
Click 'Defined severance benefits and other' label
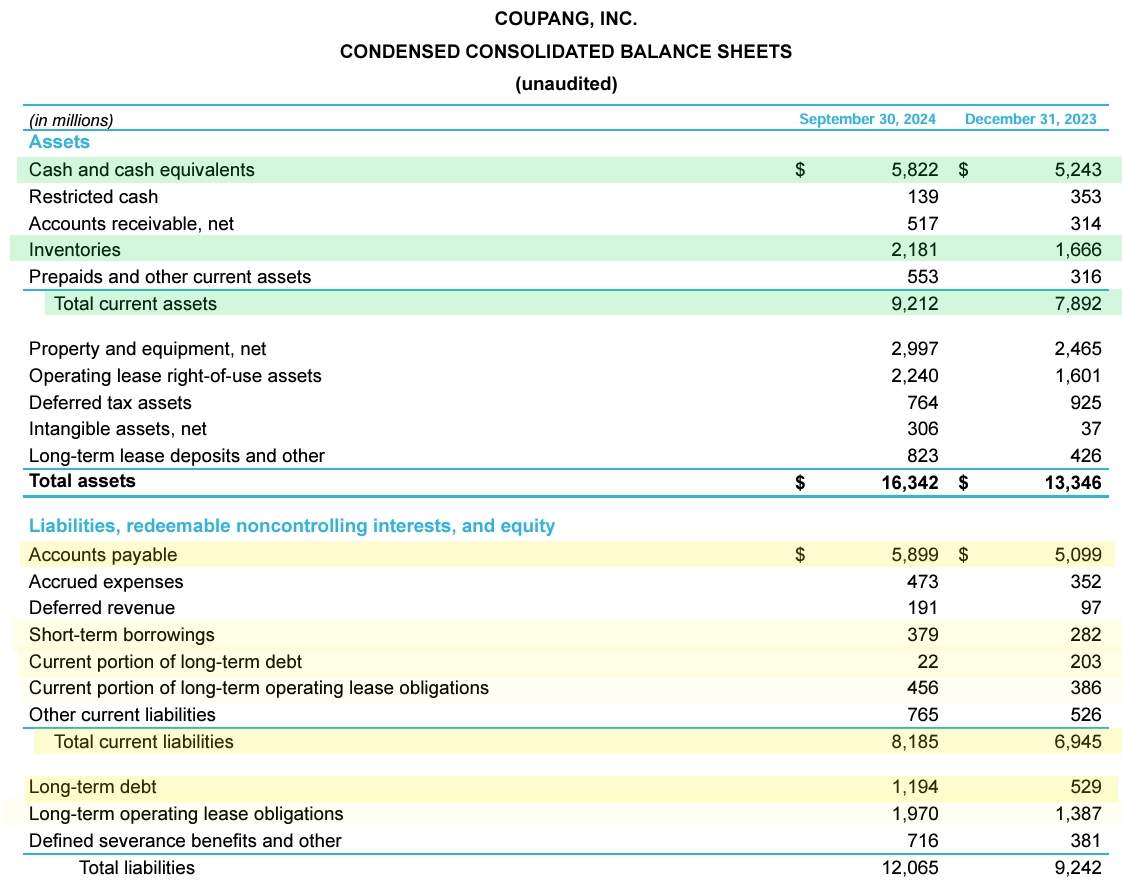click(x=185, y=840)
